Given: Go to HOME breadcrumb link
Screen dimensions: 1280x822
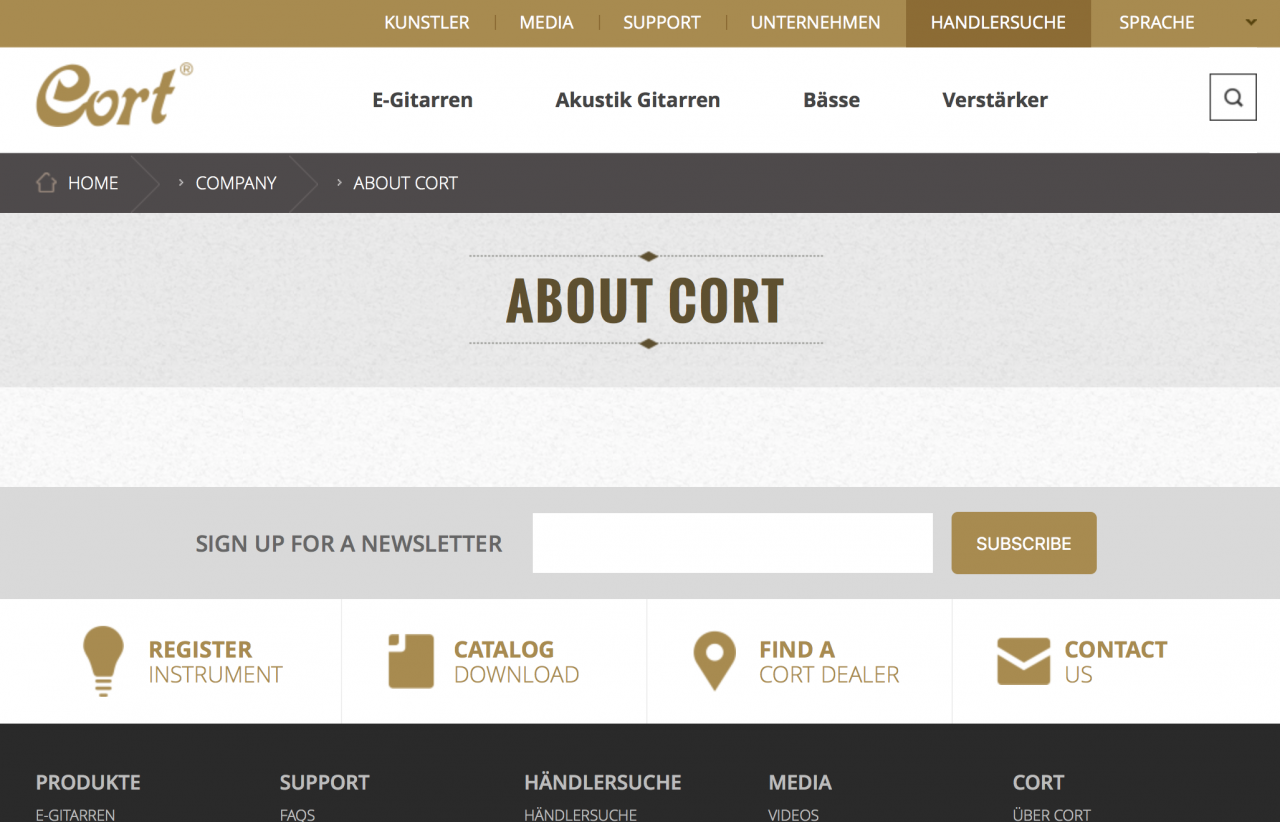Looking at the screenshot, I should coord(93,183).
